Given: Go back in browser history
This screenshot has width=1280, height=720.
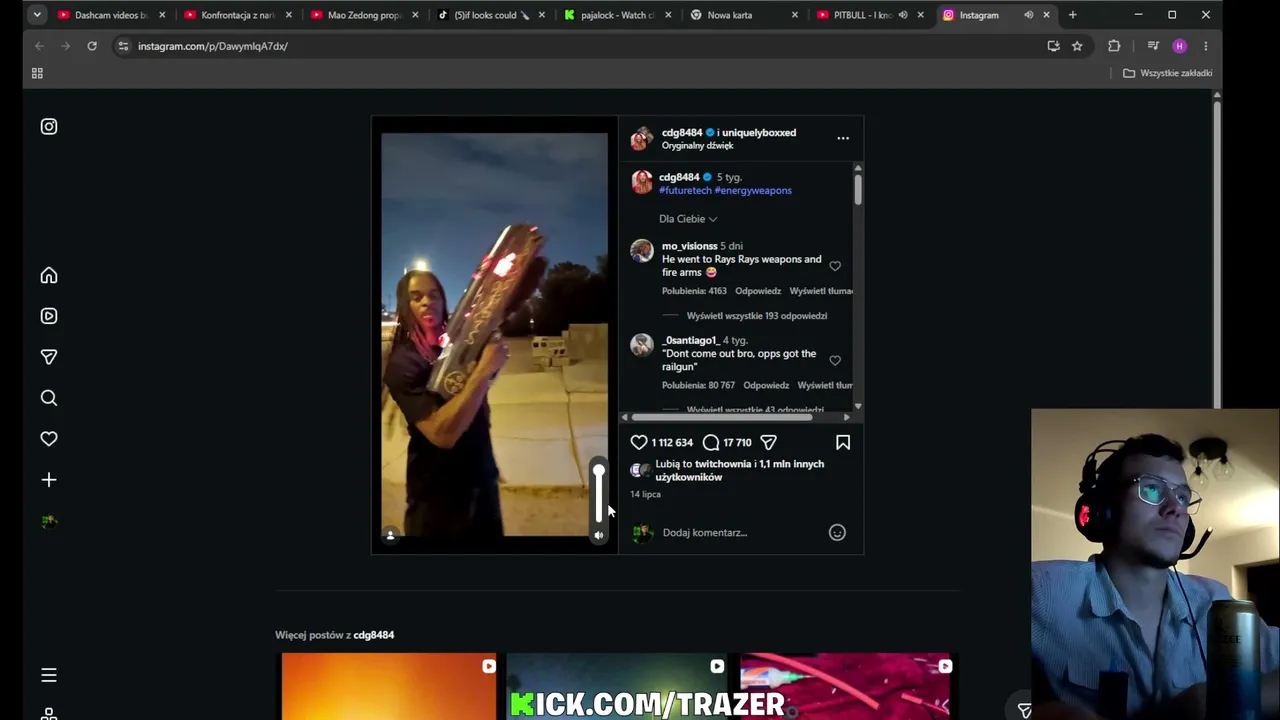Looking at the screenshot, I should (x=39, y=46).
